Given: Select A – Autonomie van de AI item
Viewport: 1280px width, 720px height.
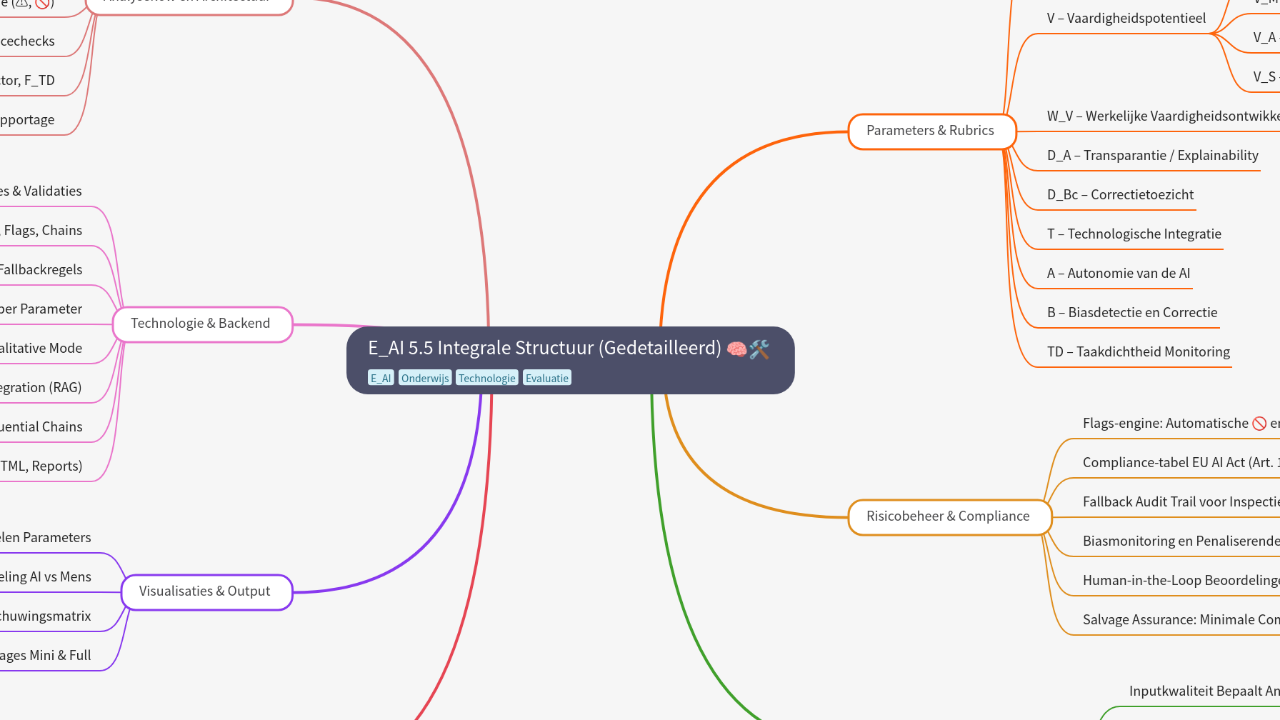Looking at the screenshot, I should [1118, 273].
